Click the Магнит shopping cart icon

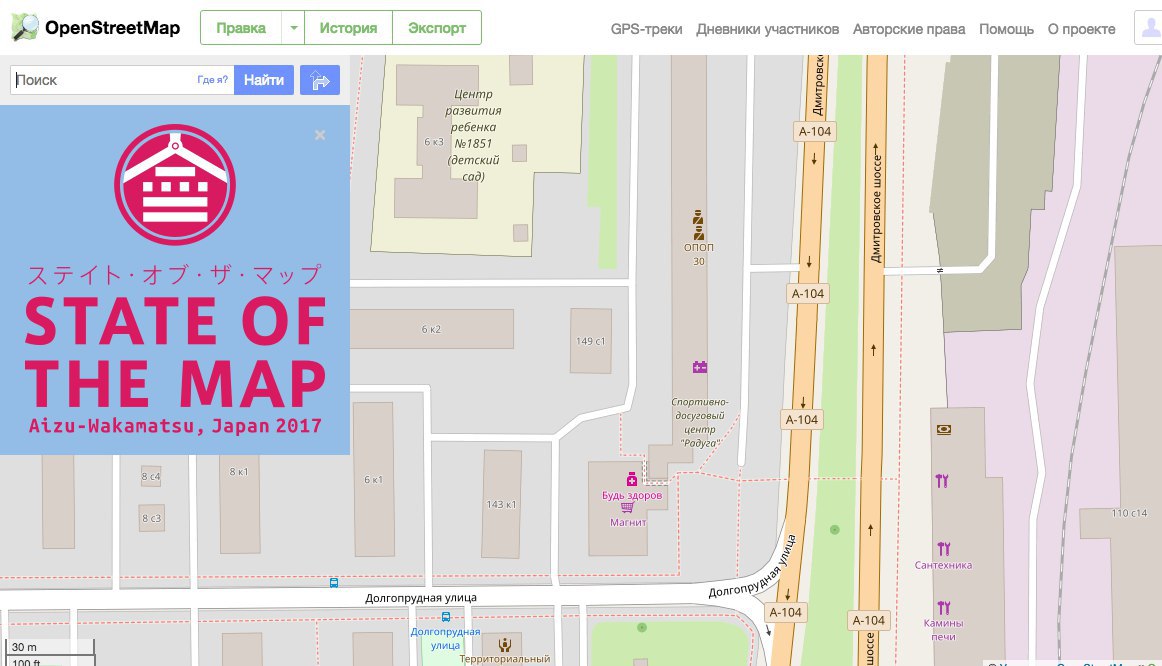(628, 507)
